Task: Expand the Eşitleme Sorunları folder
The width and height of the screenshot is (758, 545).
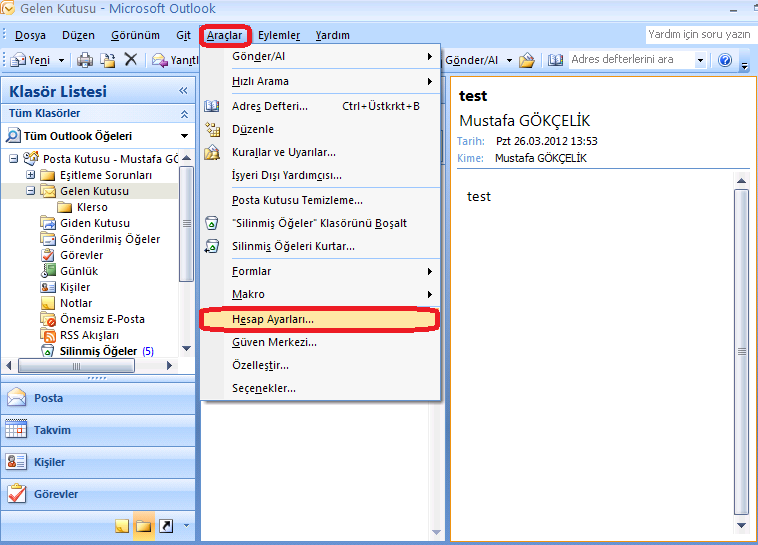Action: click(31, 175)
